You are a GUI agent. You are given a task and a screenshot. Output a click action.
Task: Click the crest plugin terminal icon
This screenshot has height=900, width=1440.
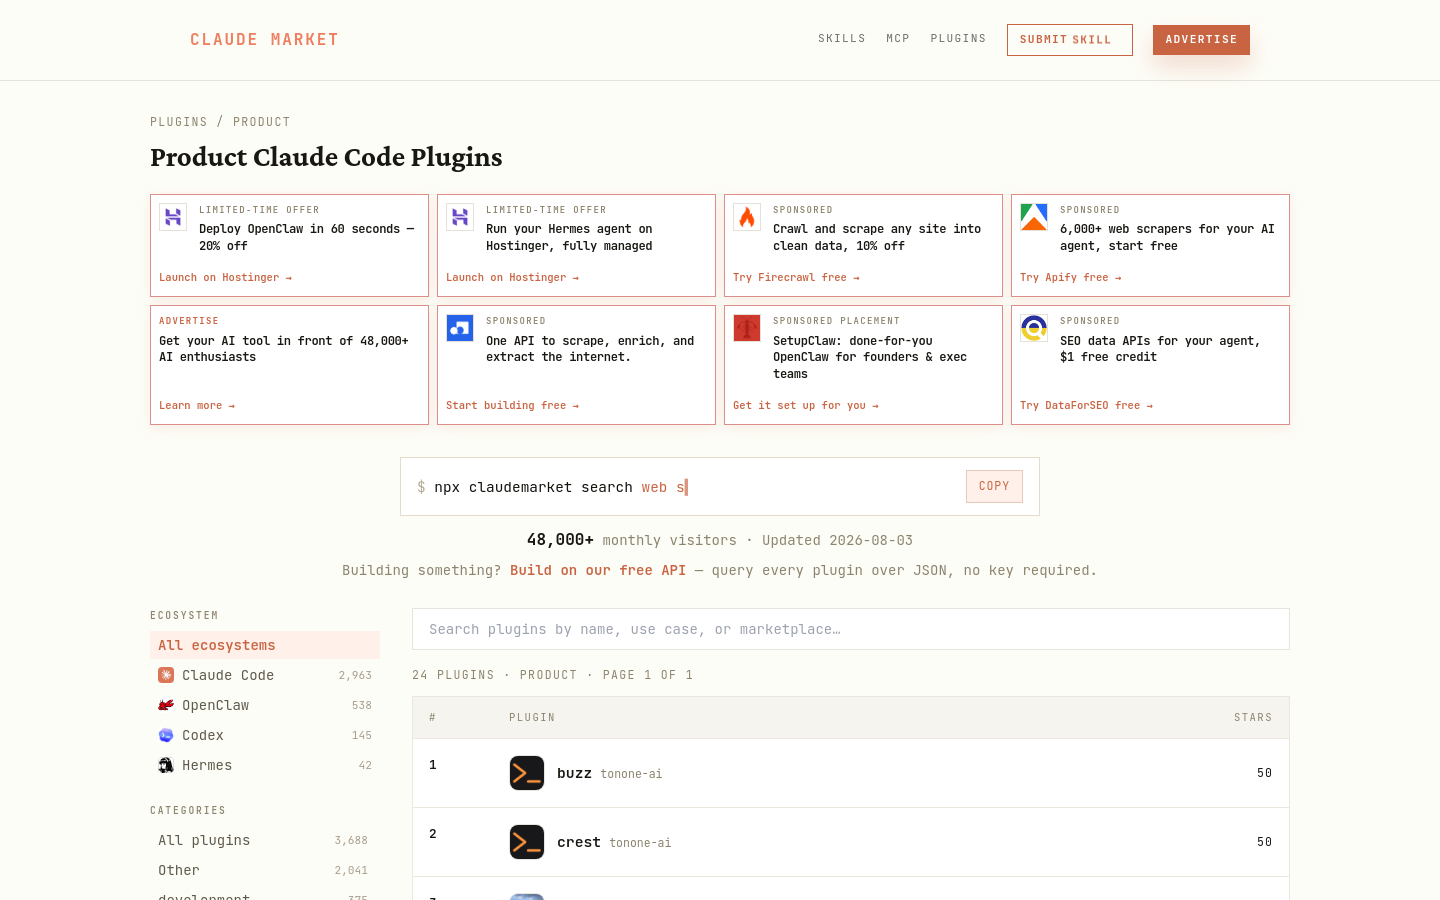click(527, 842)
